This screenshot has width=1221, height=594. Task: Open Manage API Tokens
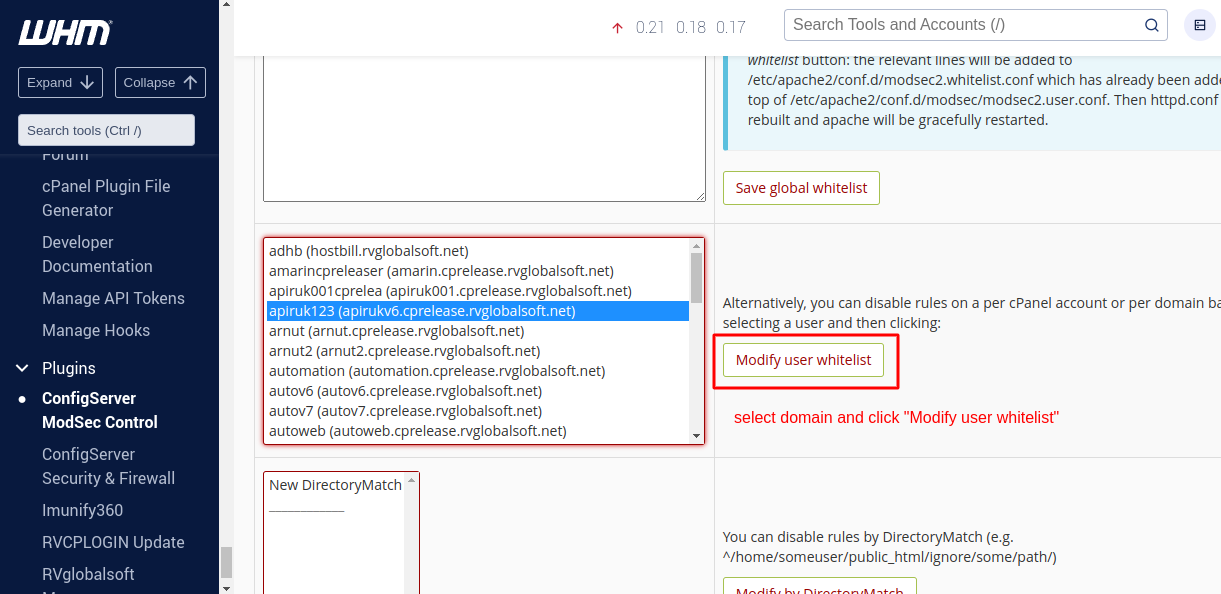(x=113, y=298)
